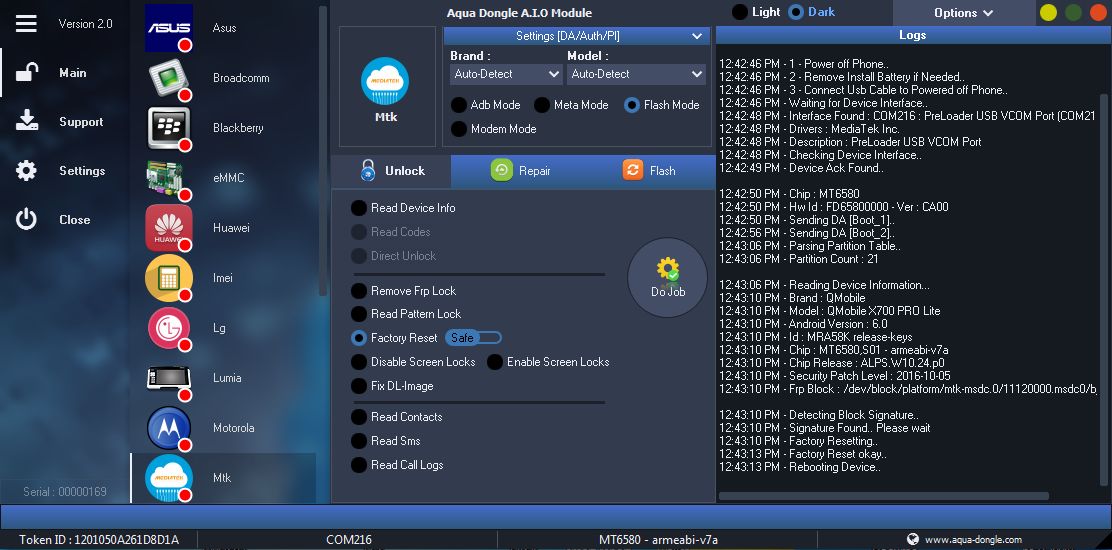Expand the Options dropdown menu
This screenshot has width=1112, height=550.
[963, 13]
